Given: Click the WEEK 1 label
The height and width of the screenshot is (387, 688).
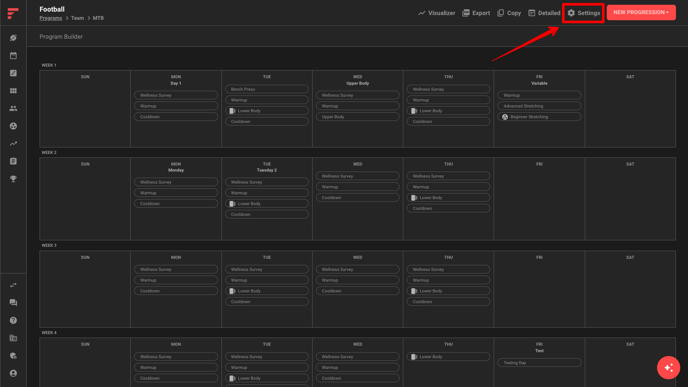Looking at the screenshot, I should coord(49,65).
